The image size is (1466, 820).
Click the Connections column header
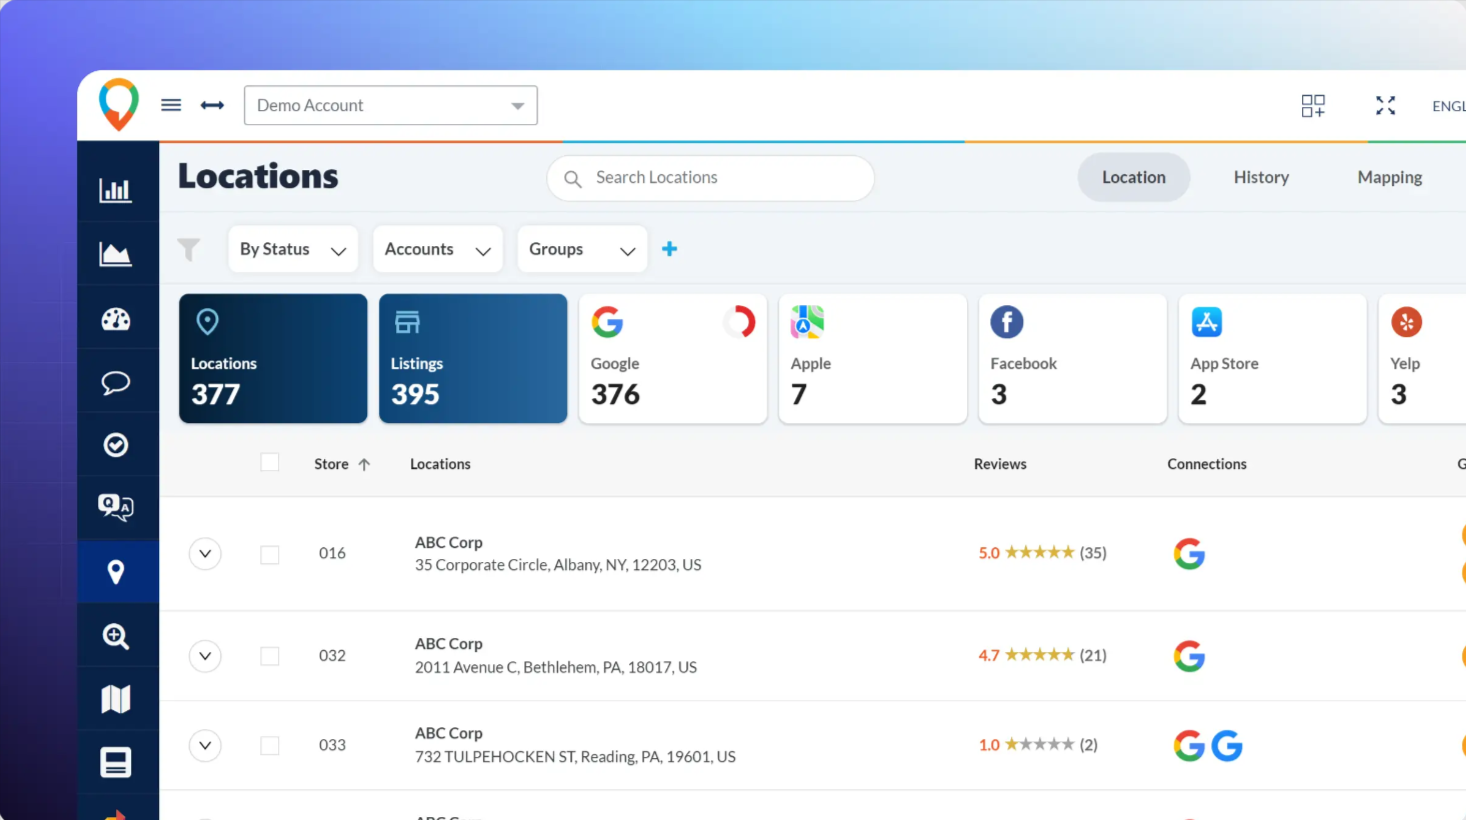[1207, 464]
